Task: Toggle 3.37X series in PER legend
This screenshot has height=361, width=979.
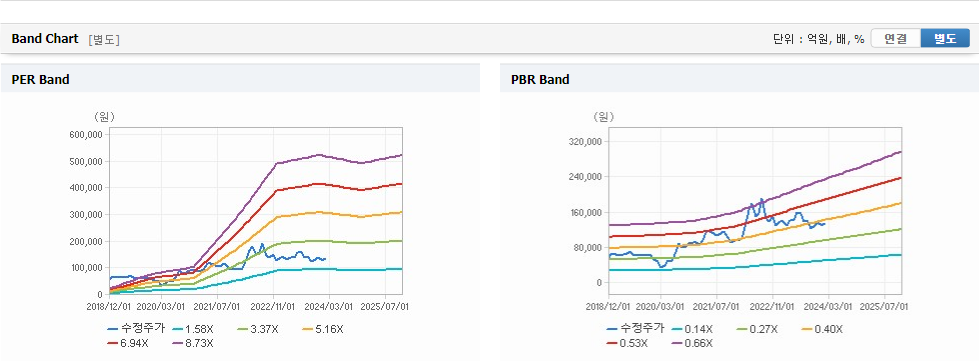Action: click(259, 329)
